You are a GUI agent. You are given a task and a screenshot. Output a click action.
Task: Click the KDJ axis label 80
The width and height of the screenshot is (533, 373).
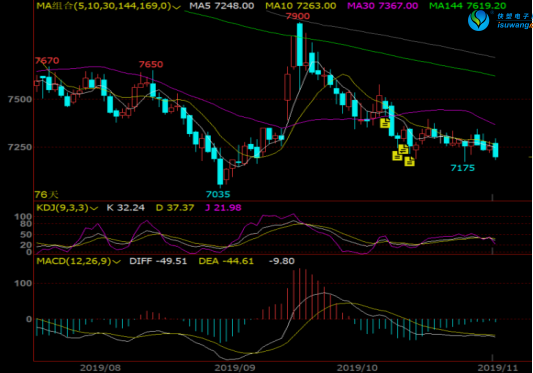click(26, 224)
